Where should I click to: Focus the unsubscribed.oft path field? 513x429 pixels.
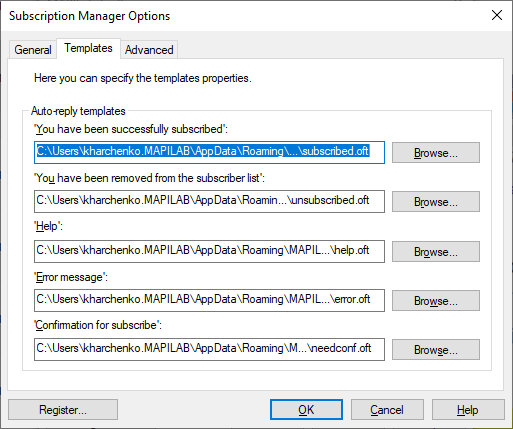pos(209,201)
